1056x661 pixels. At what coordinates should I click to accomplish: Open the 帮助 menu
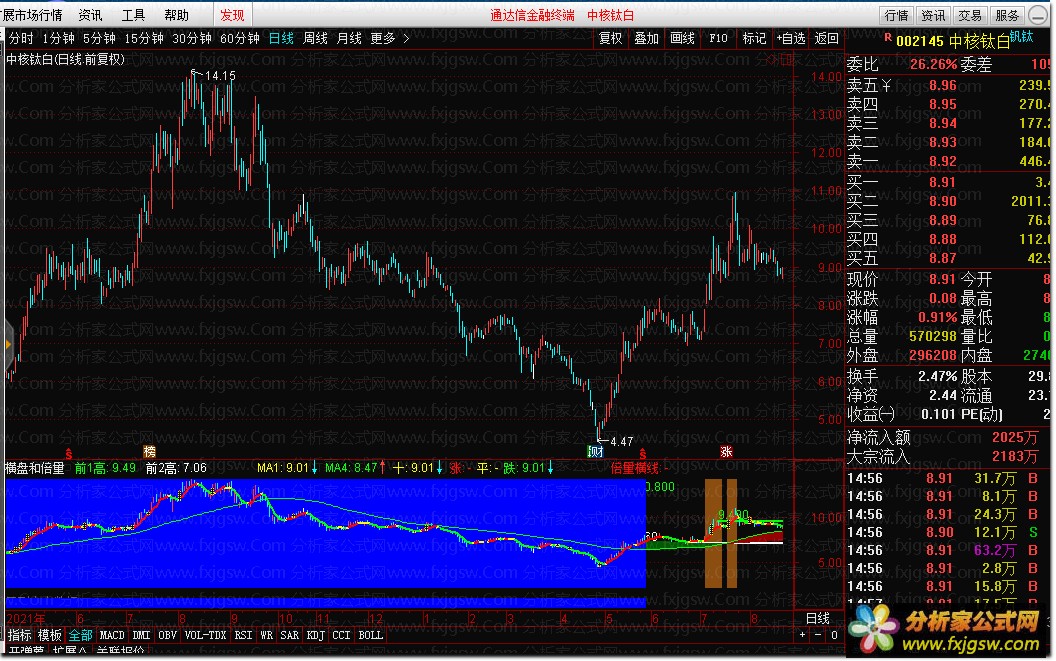176,15
